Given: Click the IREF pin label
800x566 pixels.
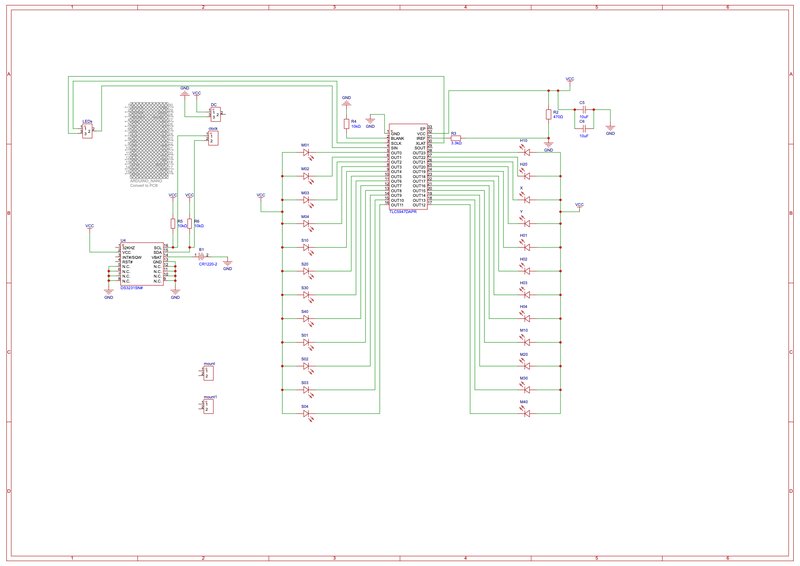Looking at the screenshot, I should click(x=421, y=138).
